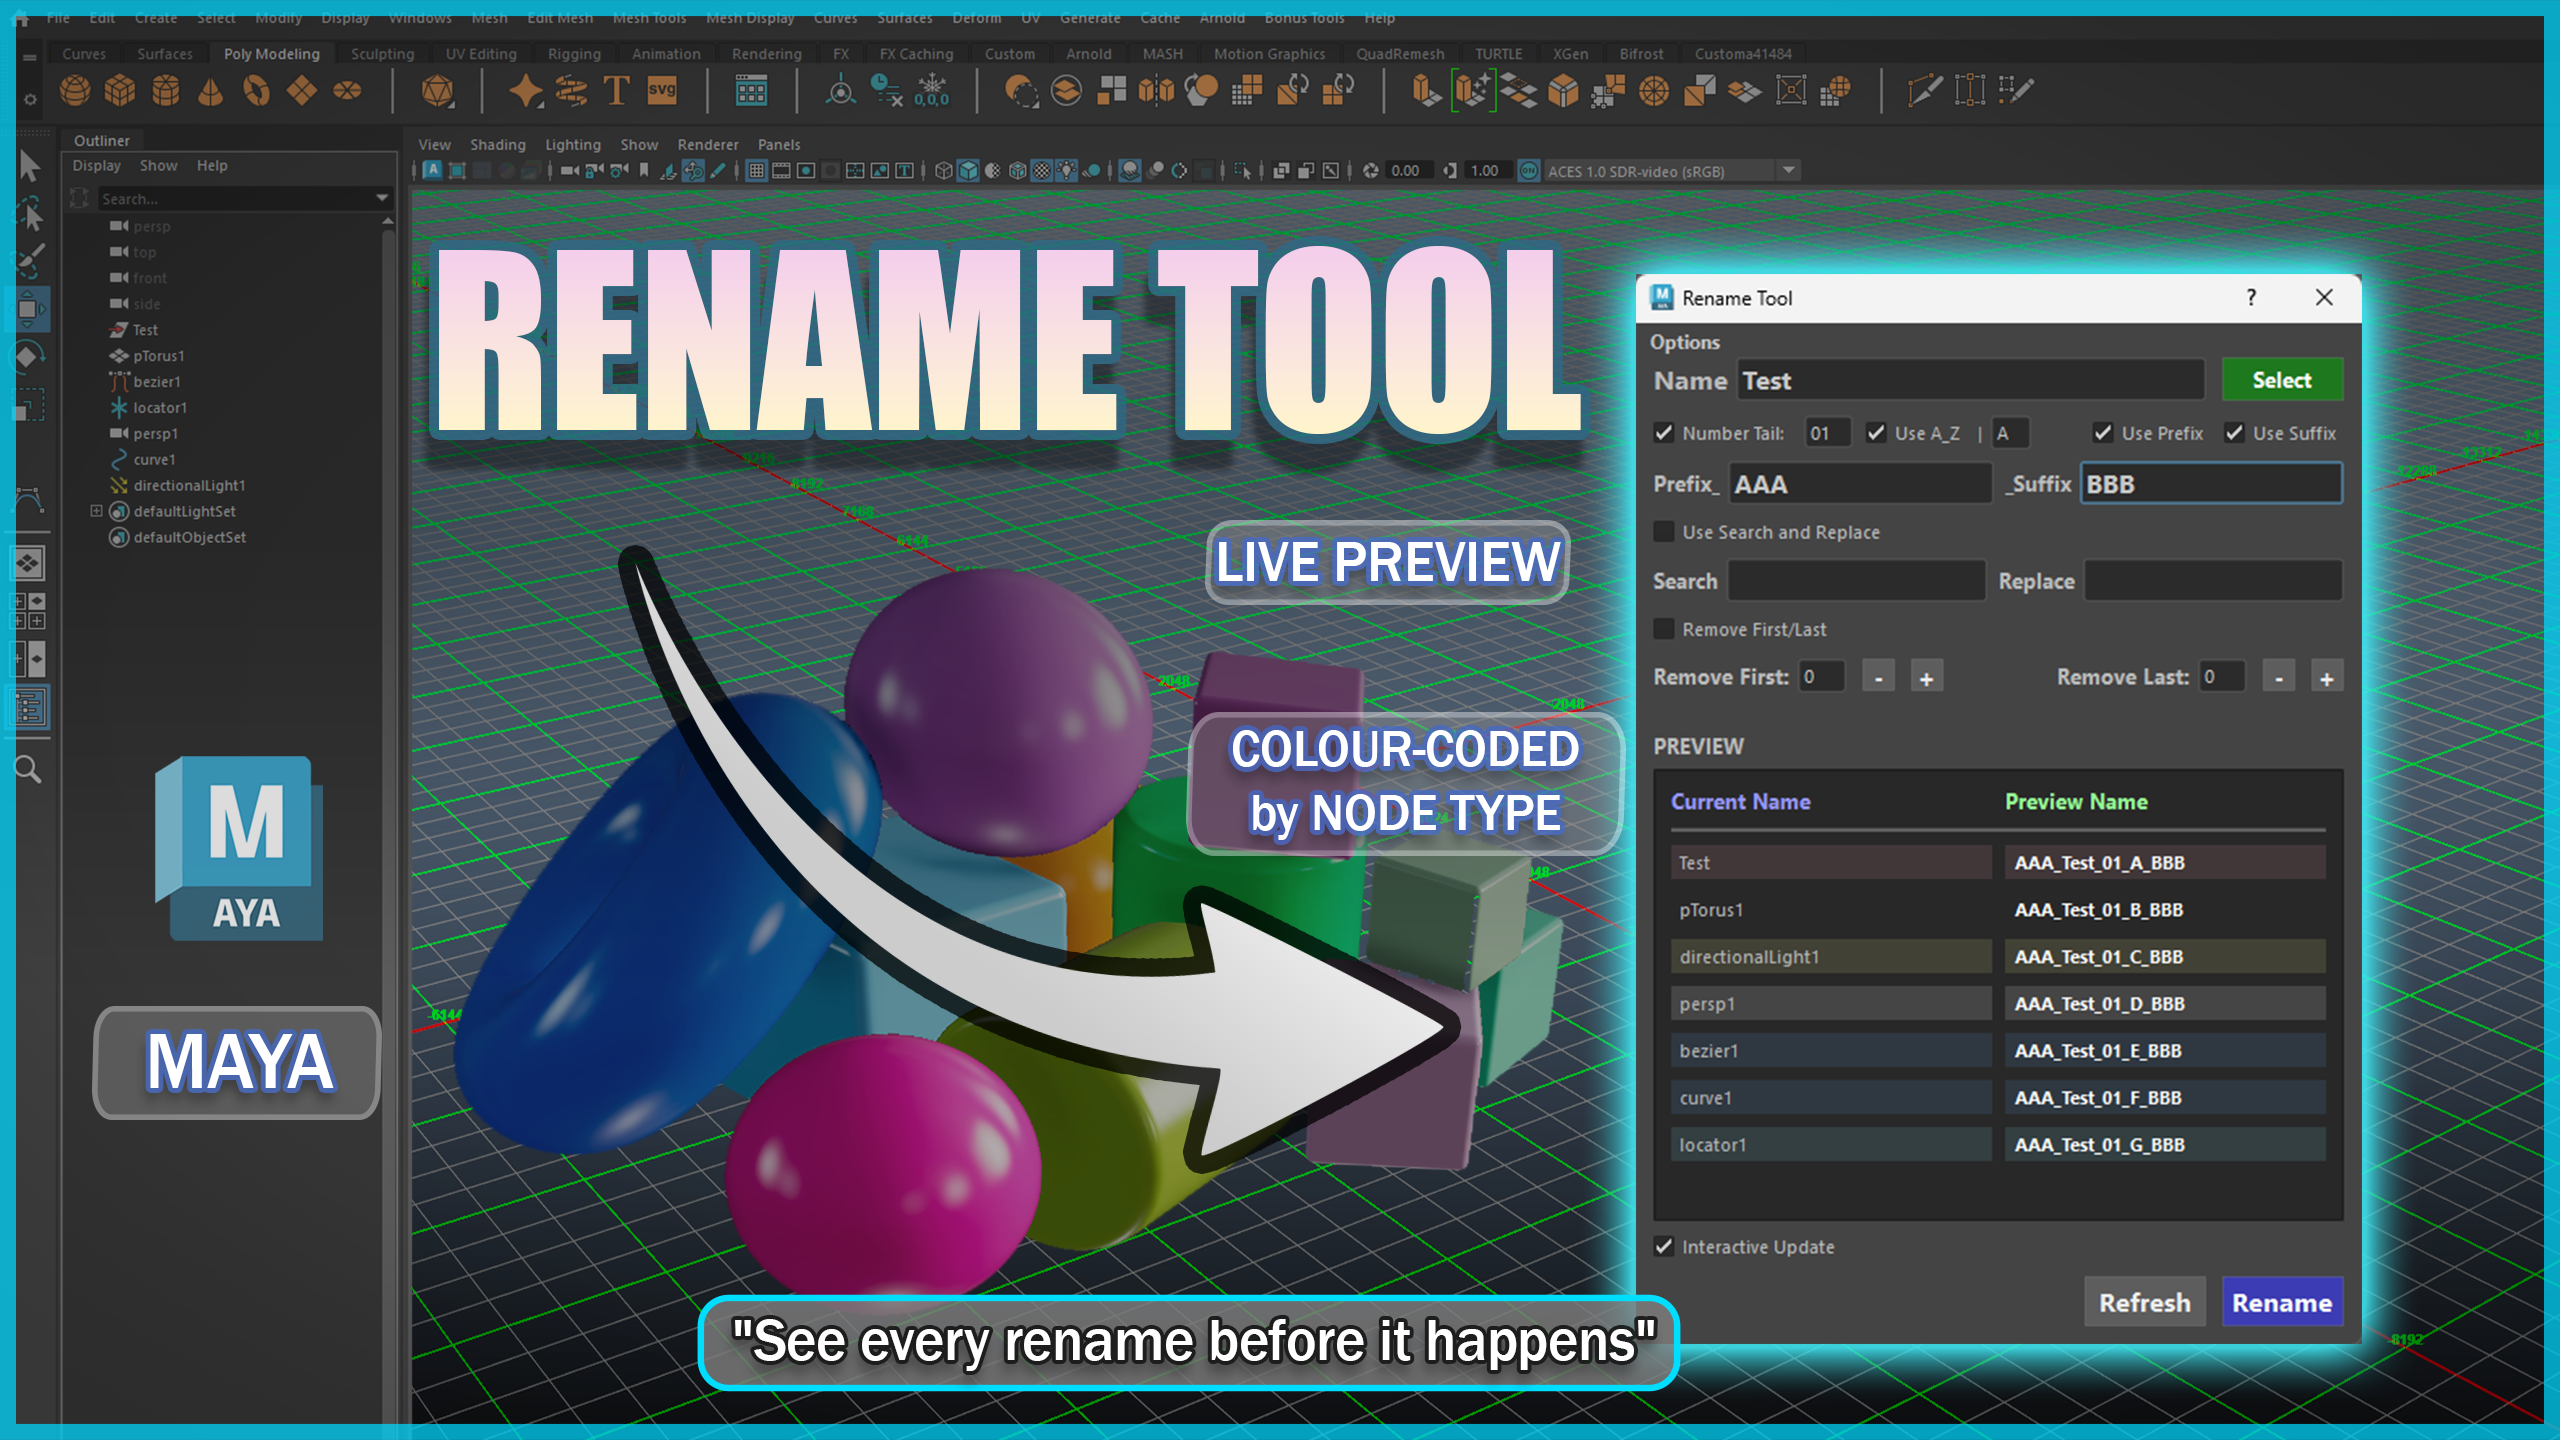The image size is (2560, 1440).
Task: Create a polygon cone from the shelf
Action: pos(210,91)
